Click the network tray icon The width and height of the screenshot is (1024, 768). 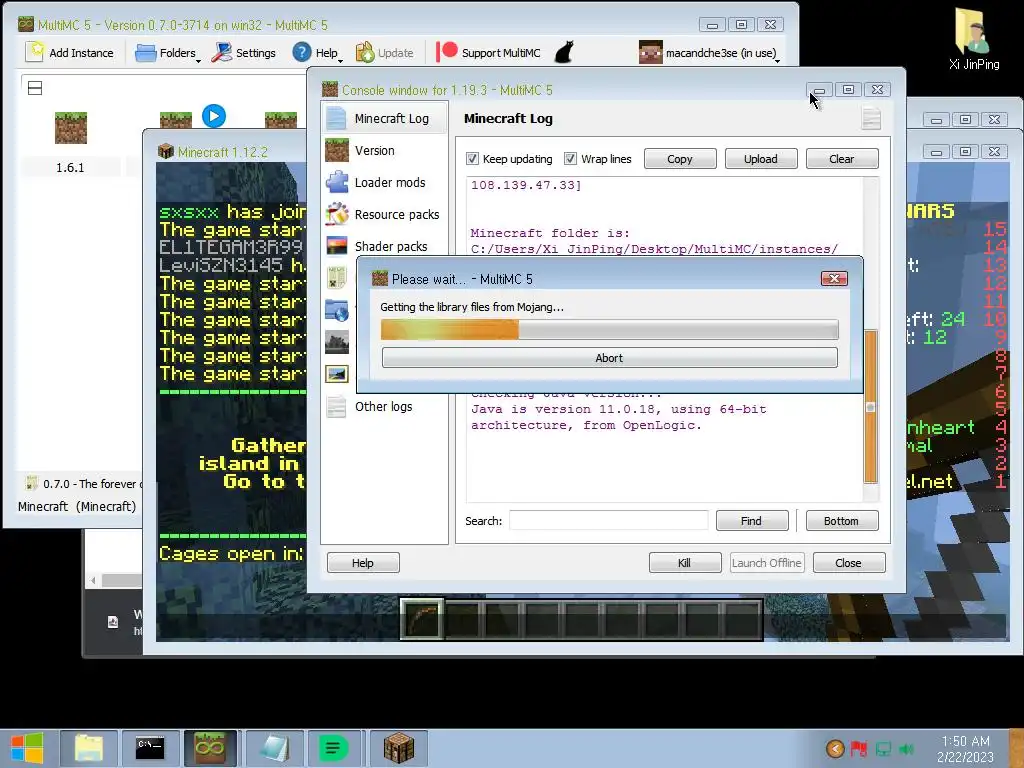tap(884, 748)
